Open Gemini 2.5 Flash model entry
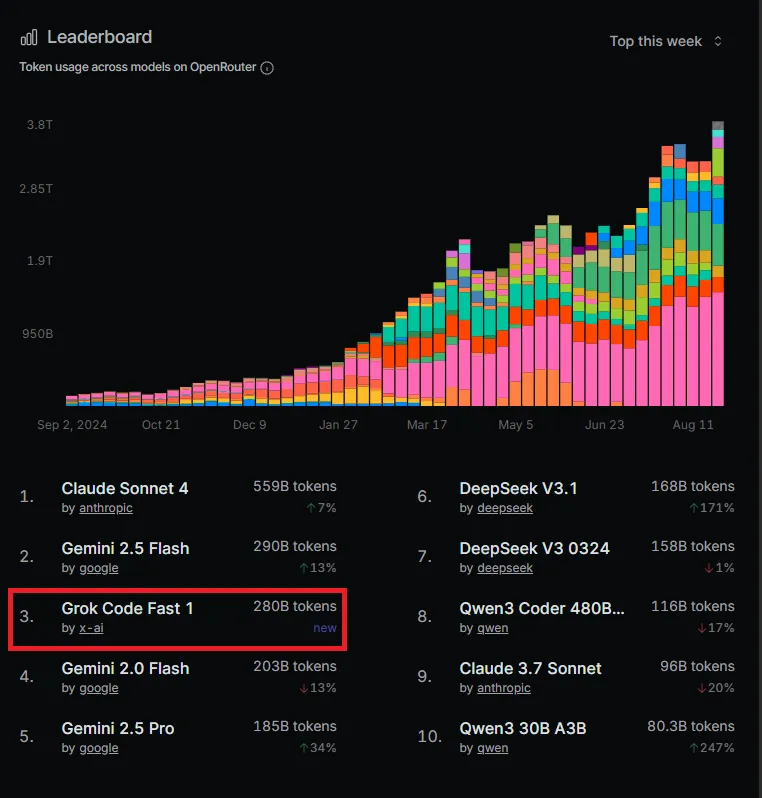Screen dimensions: 762x798 point(125,549)
